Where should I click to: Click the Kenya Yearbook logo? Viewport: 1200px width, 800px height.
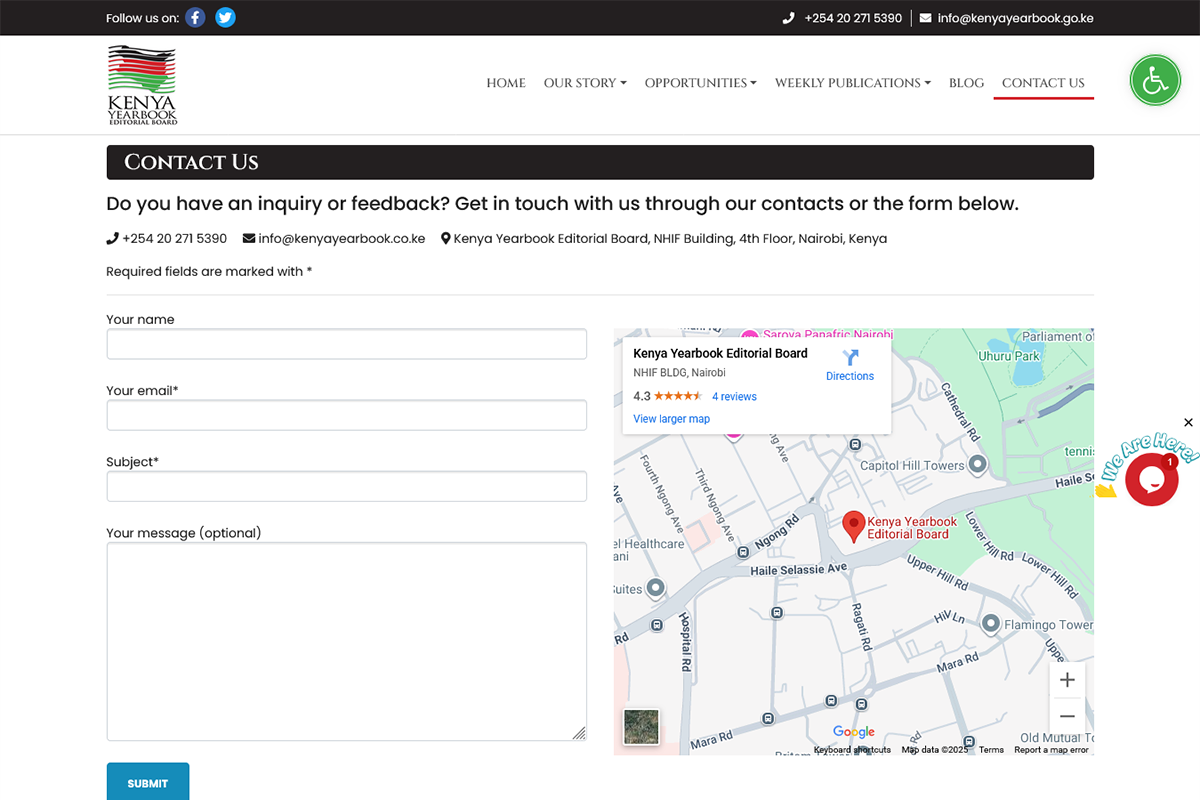[142, 85]
